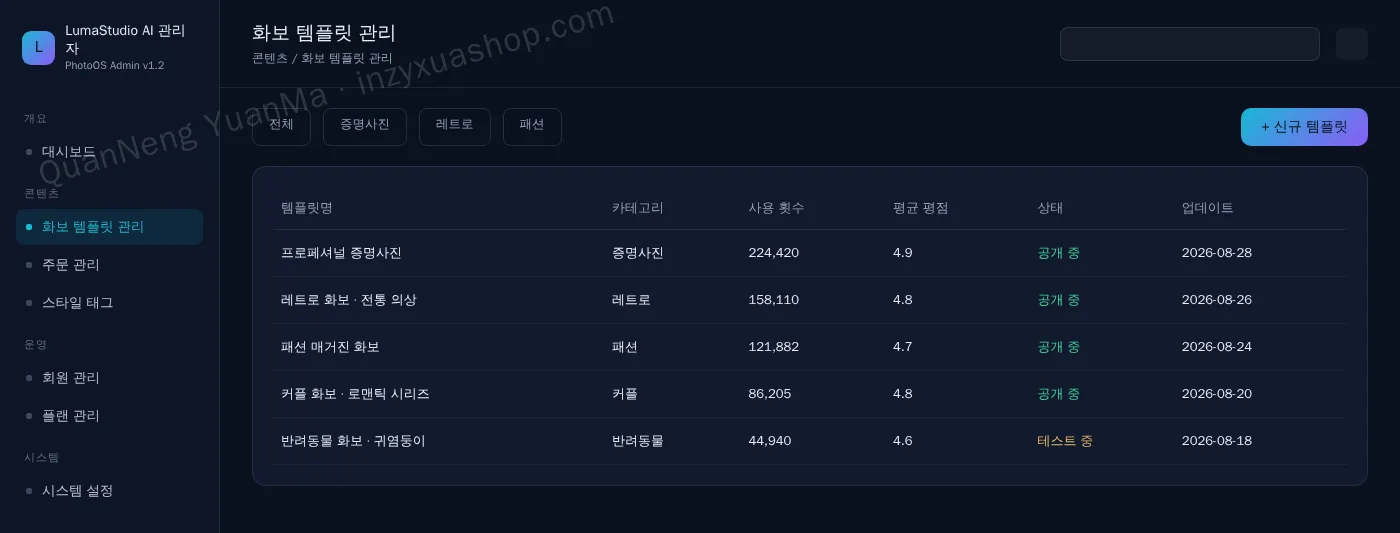
Task: Select the 화보 템플릿 관리 sidebar item
Action: 109,227
